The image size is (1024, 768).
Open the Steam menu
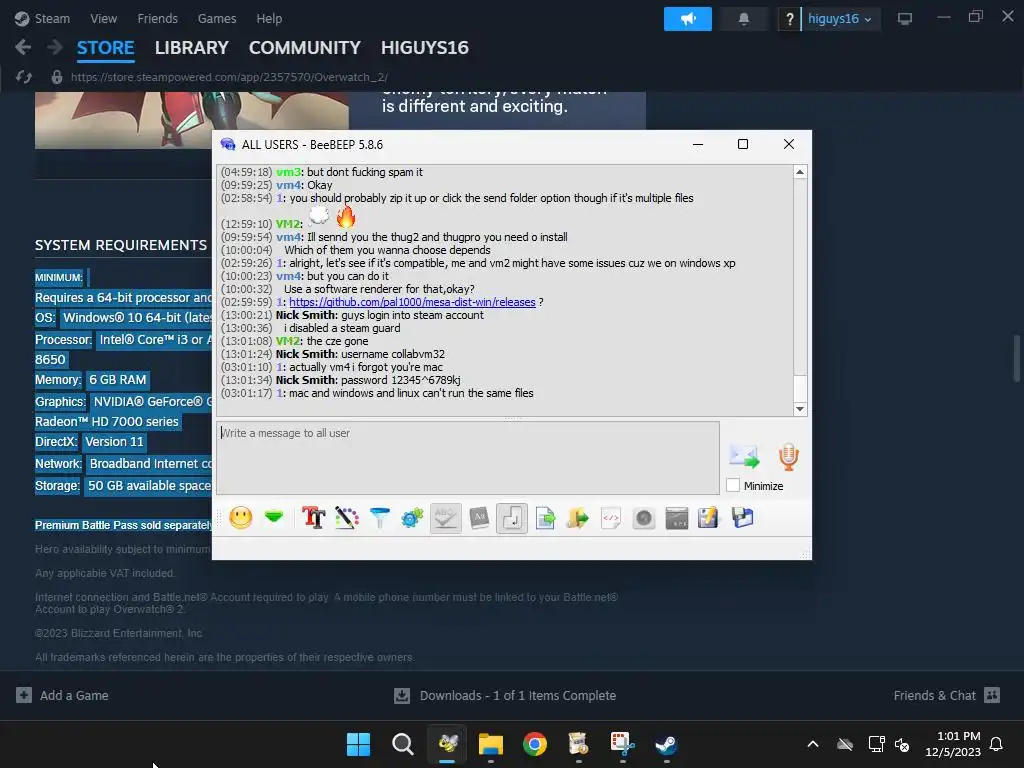pos(42,18)
